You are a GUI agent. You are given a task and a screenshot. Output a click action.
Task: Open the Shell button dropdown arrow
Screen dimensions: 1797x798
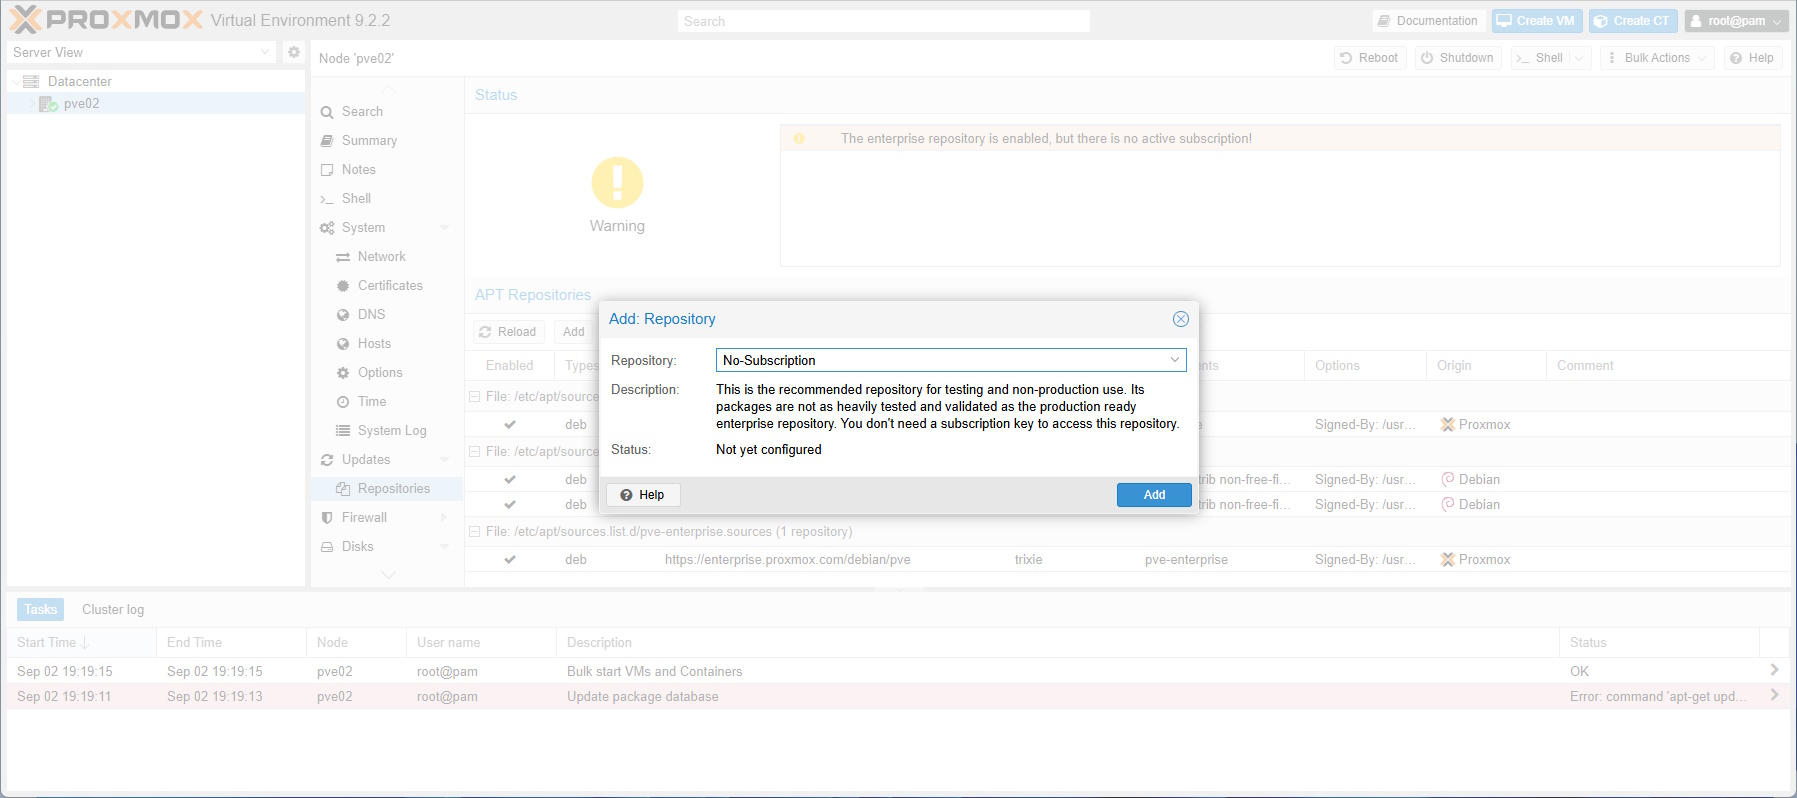tap(1580, 58)
